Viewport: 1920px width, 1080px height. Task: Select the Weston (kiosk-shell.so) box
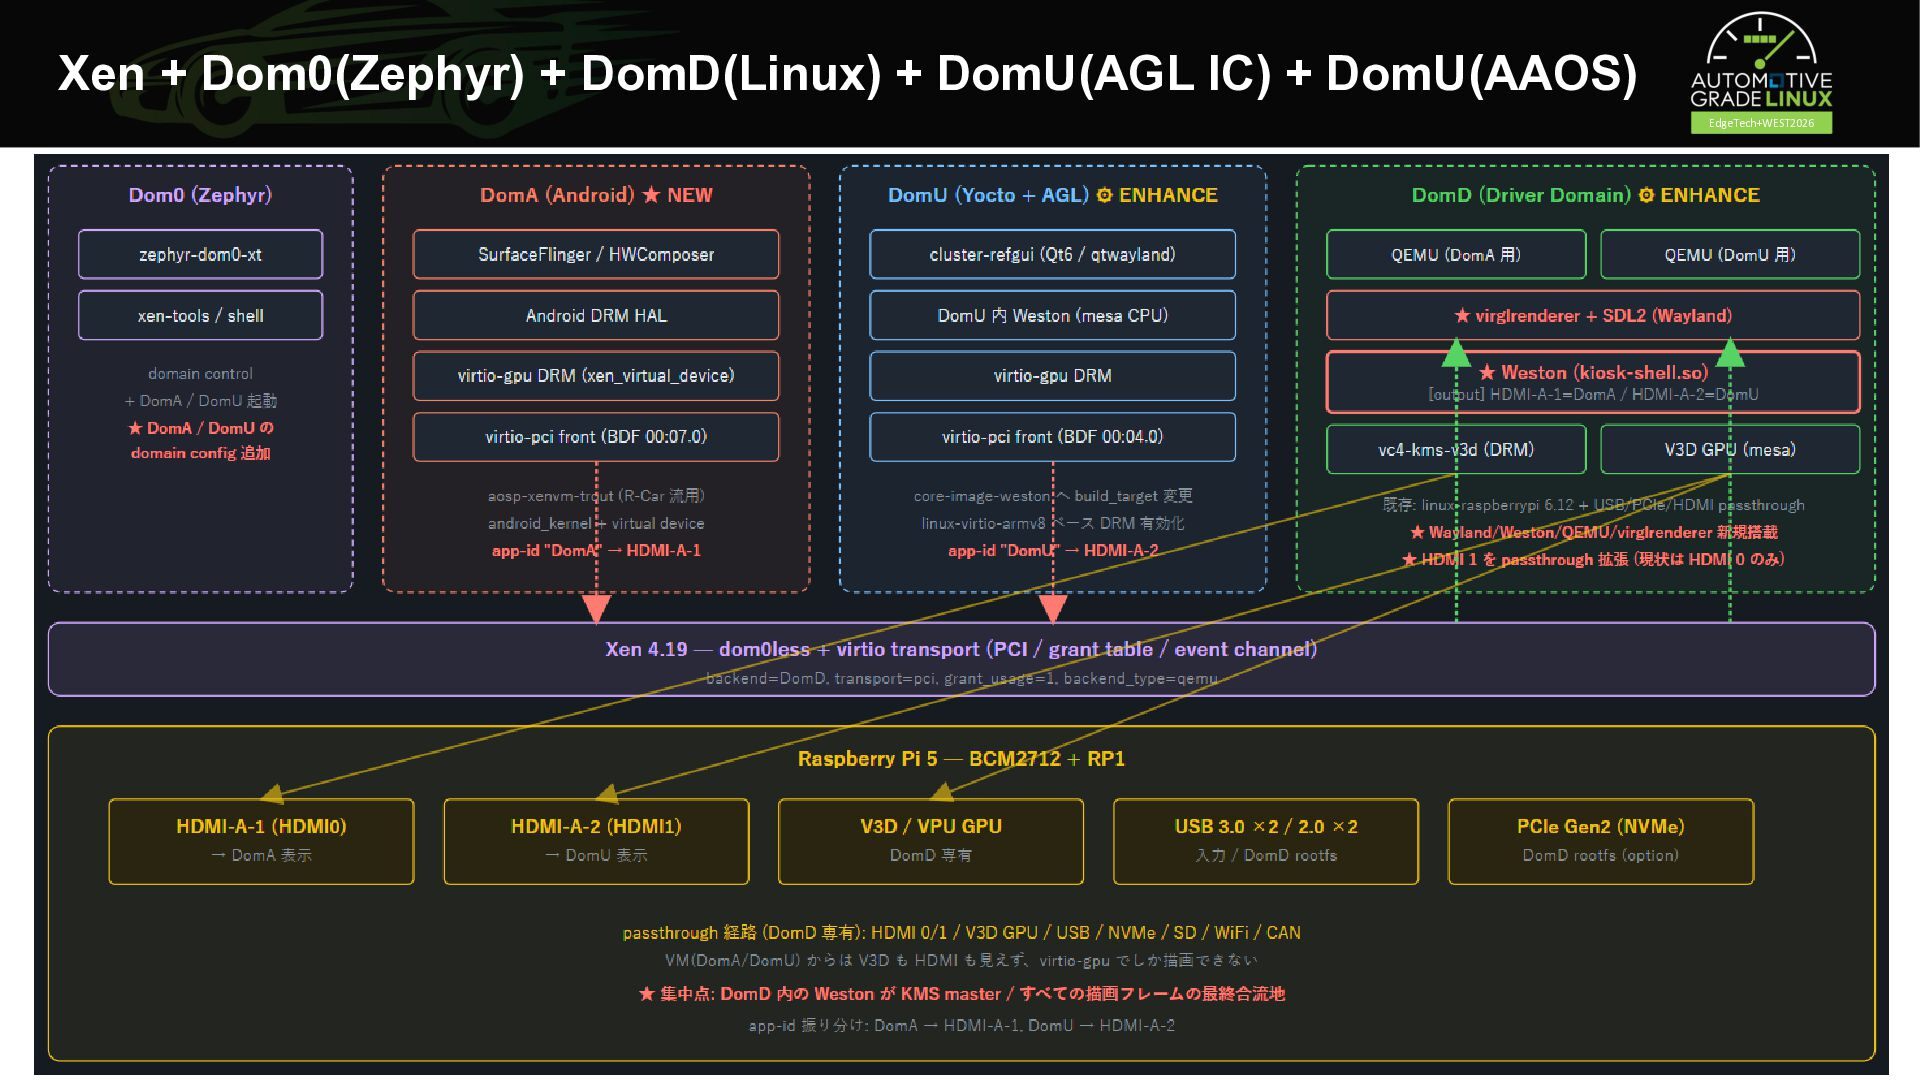click(x=1593, y=381)
